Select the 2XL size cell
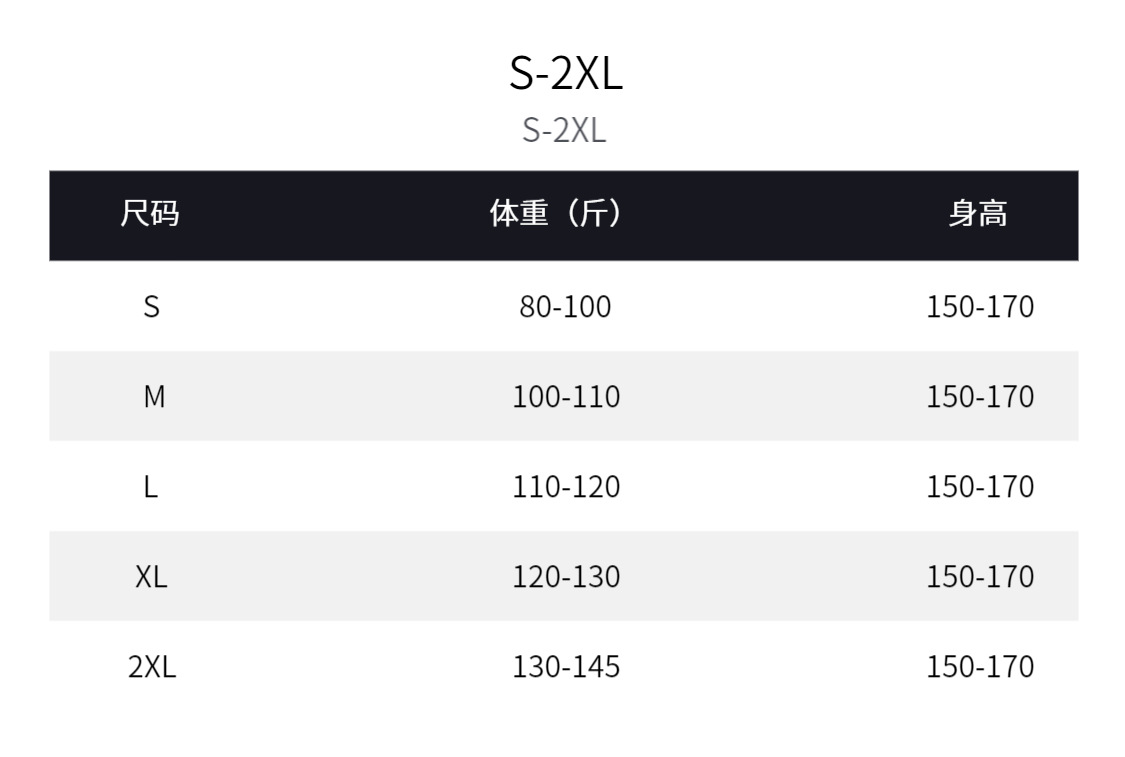This screenshot has width=1125, height=757. tap(151, 667)
